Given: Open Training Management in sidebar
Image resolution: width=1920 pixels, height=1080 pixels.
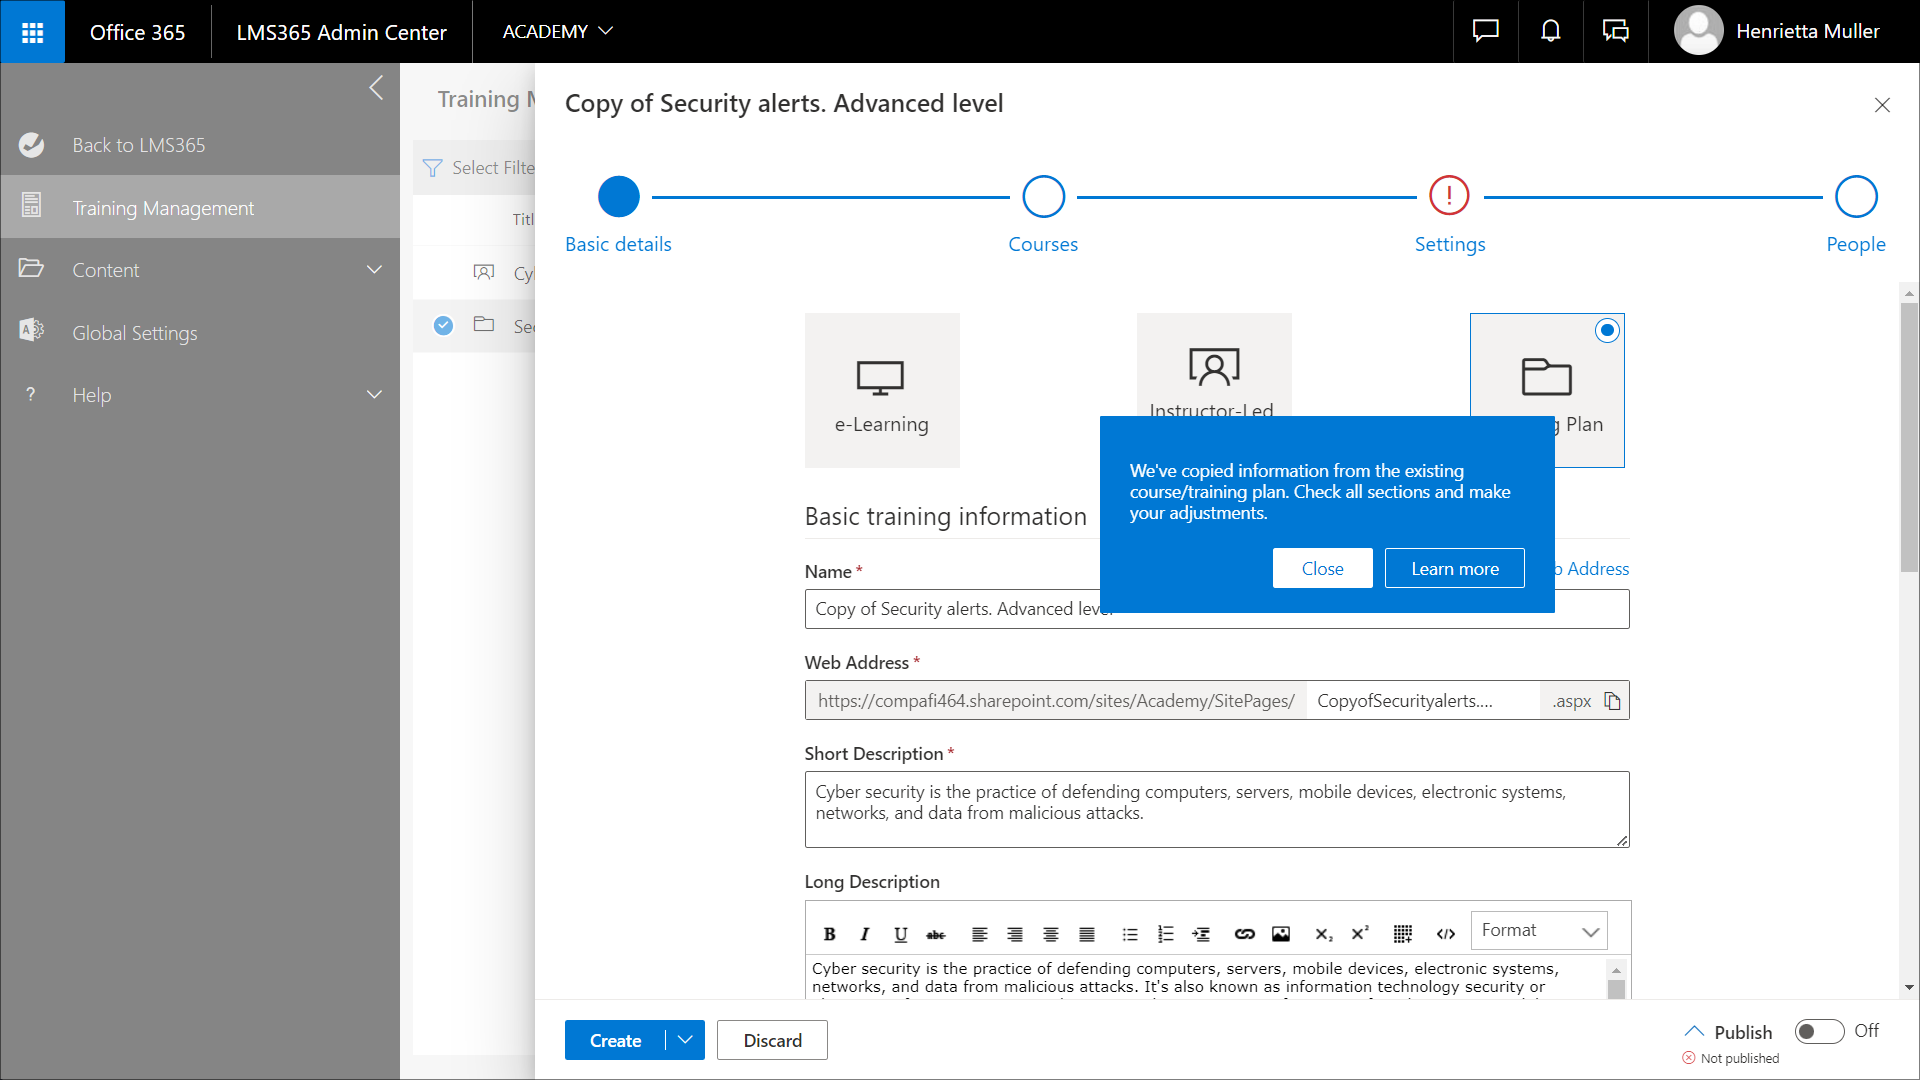Looking at the screenshot, I should 164,208.
